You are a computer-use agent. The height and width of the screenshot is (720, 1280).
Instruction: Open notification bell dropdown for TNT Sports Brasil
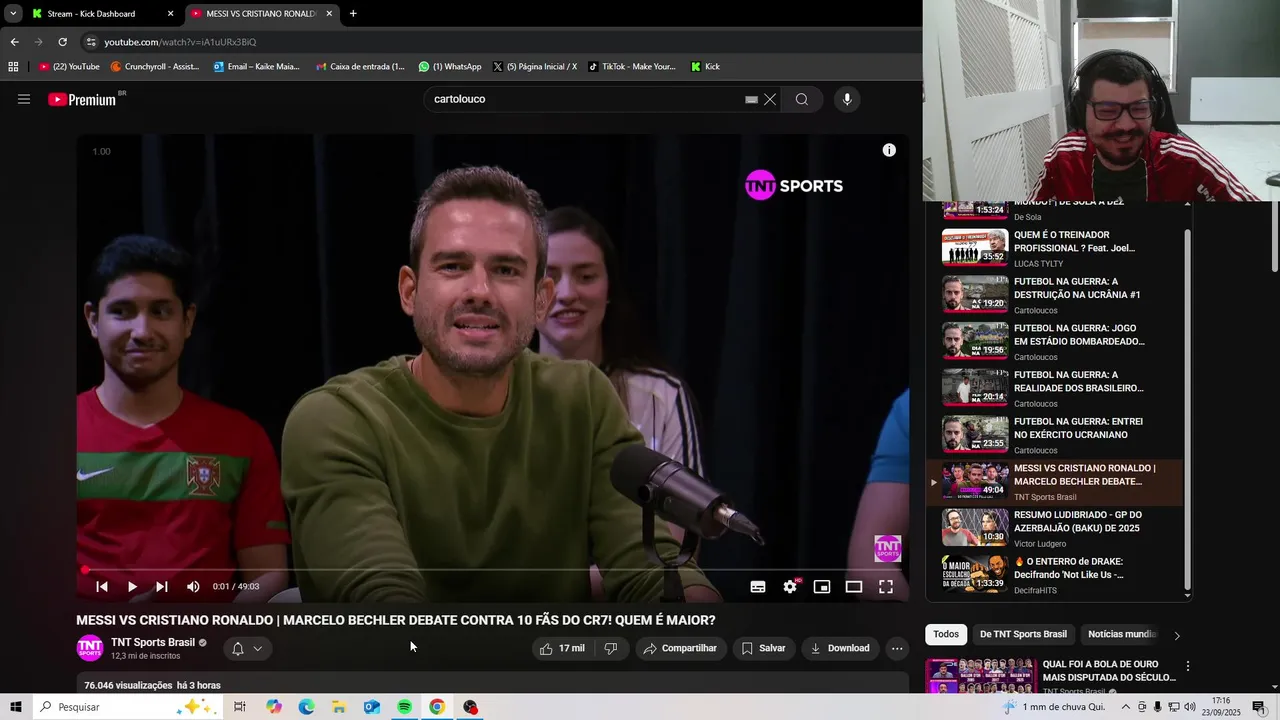point(247,648)
